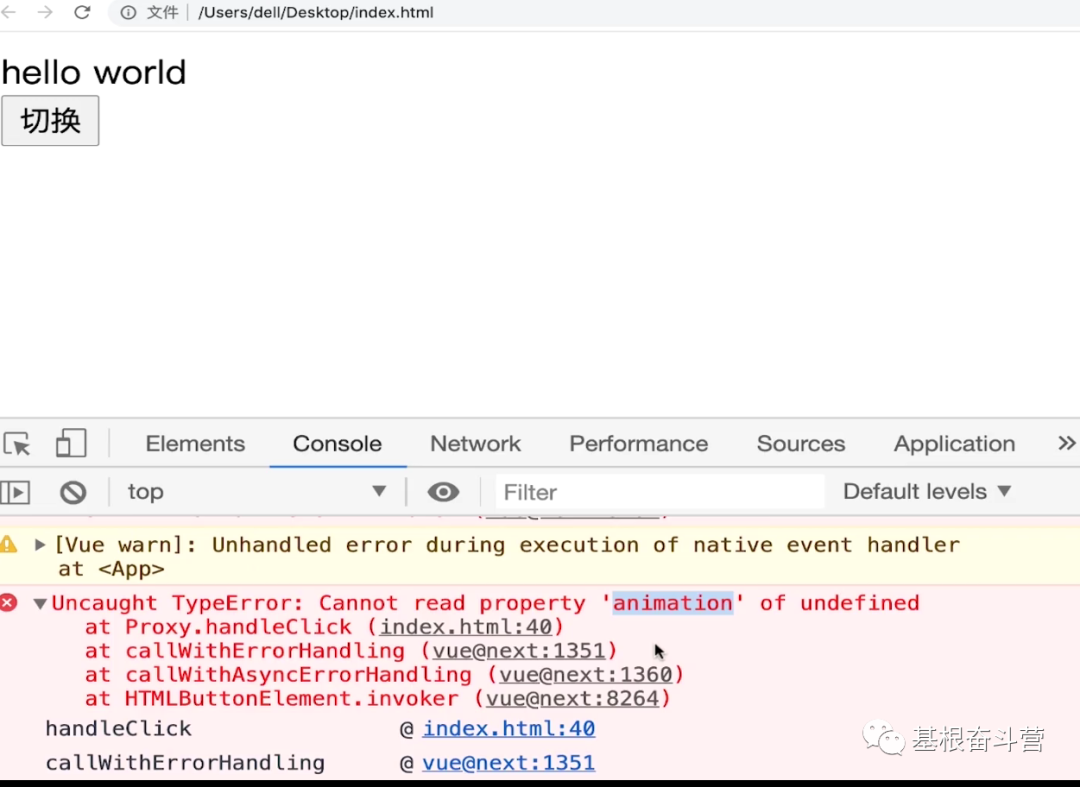The width and height of the screenshot is (1080, 787).
Task: Show the console sidebar panel icon
Action: [15, 492]
